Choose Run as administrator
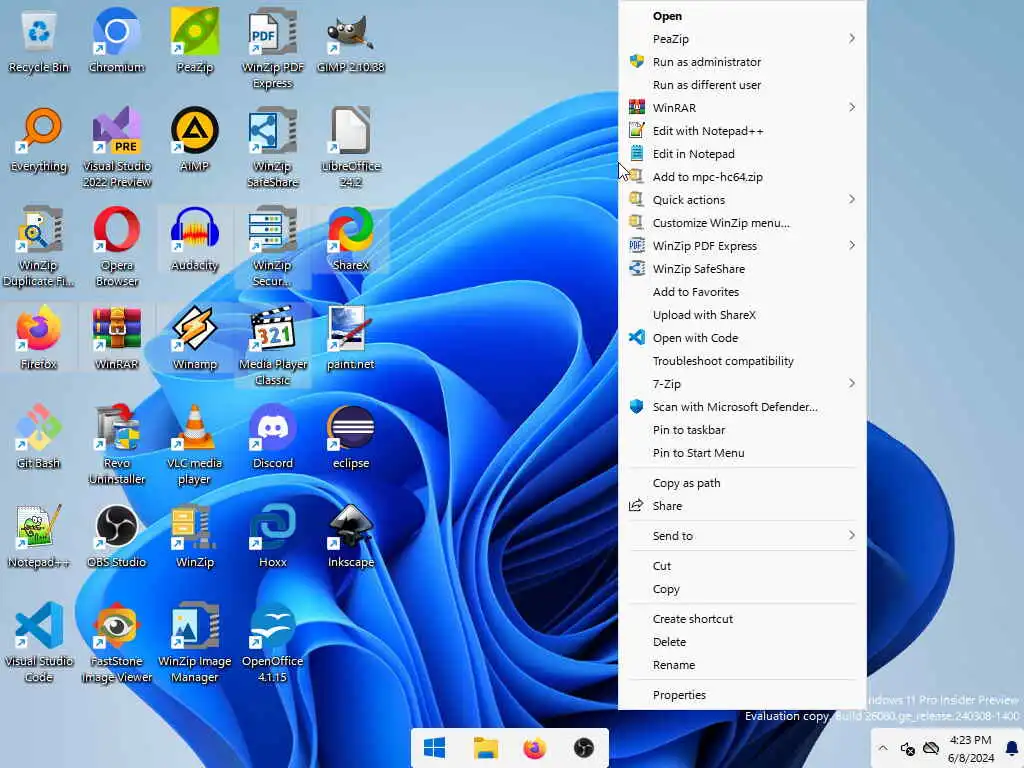The width and height of the screenshot is (1024, 768). [x=742, y=61]
